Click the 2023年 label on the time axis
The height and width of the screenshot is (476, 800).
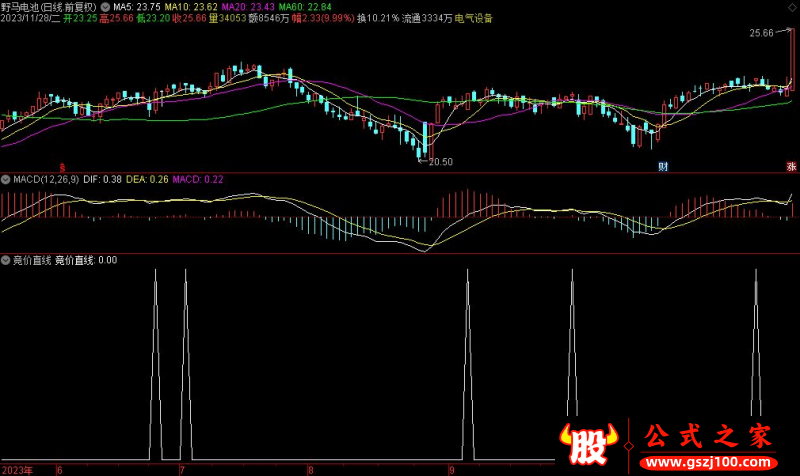(17, 470)
